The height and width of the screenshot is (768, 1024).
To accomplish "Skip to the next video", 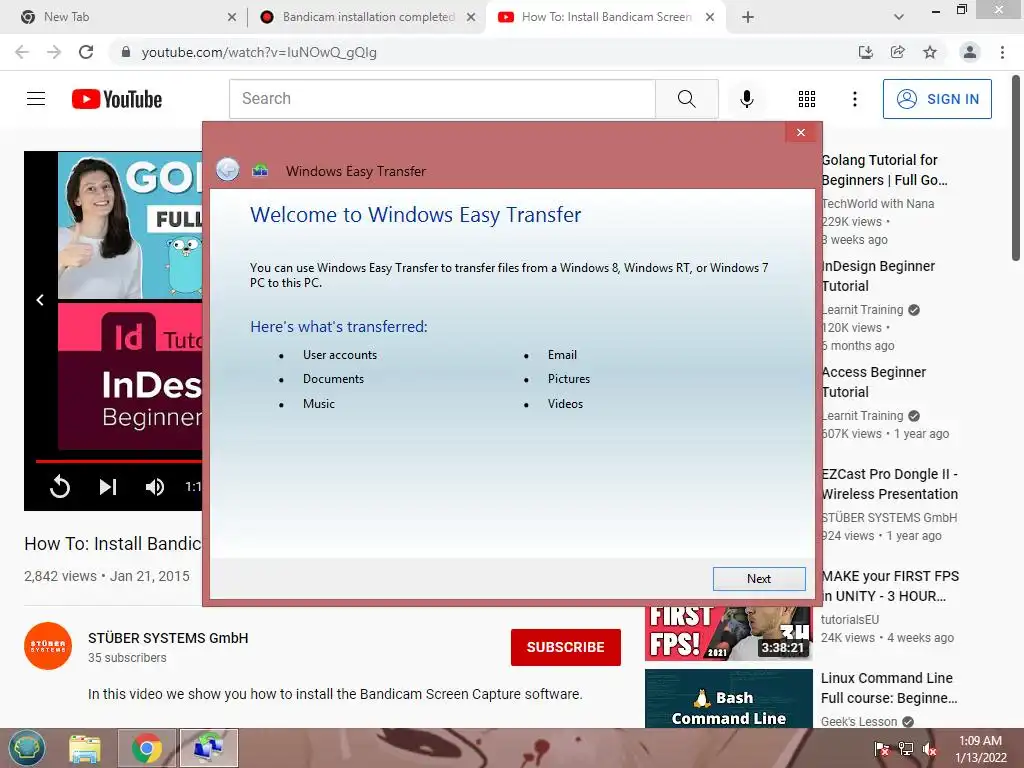I will (x=108, y=487).
